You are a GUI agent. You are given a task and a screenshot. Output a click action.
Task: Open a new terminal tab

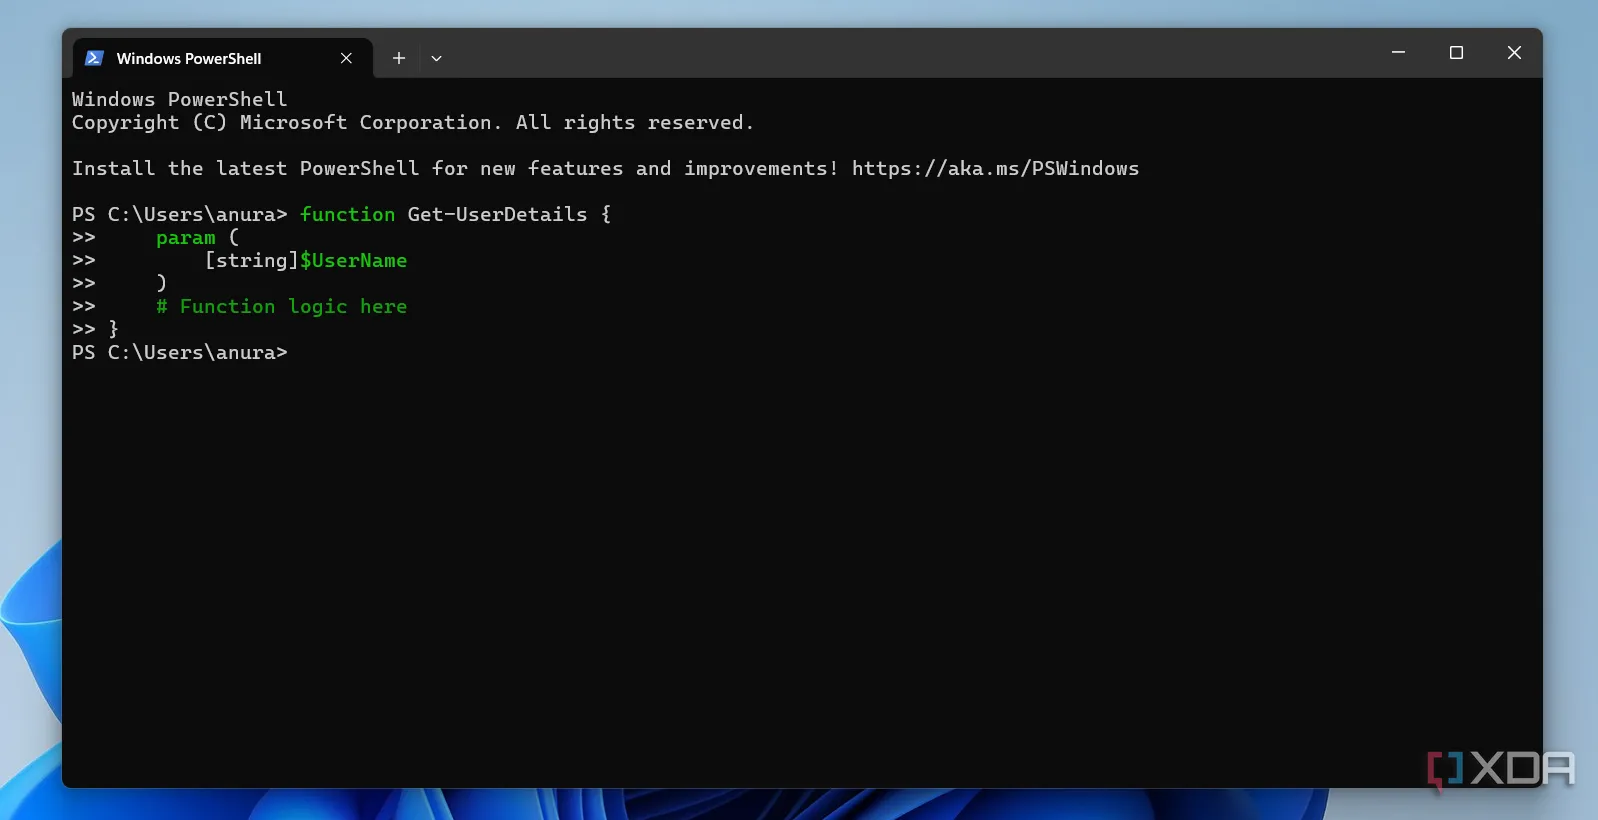click(399, 58)
